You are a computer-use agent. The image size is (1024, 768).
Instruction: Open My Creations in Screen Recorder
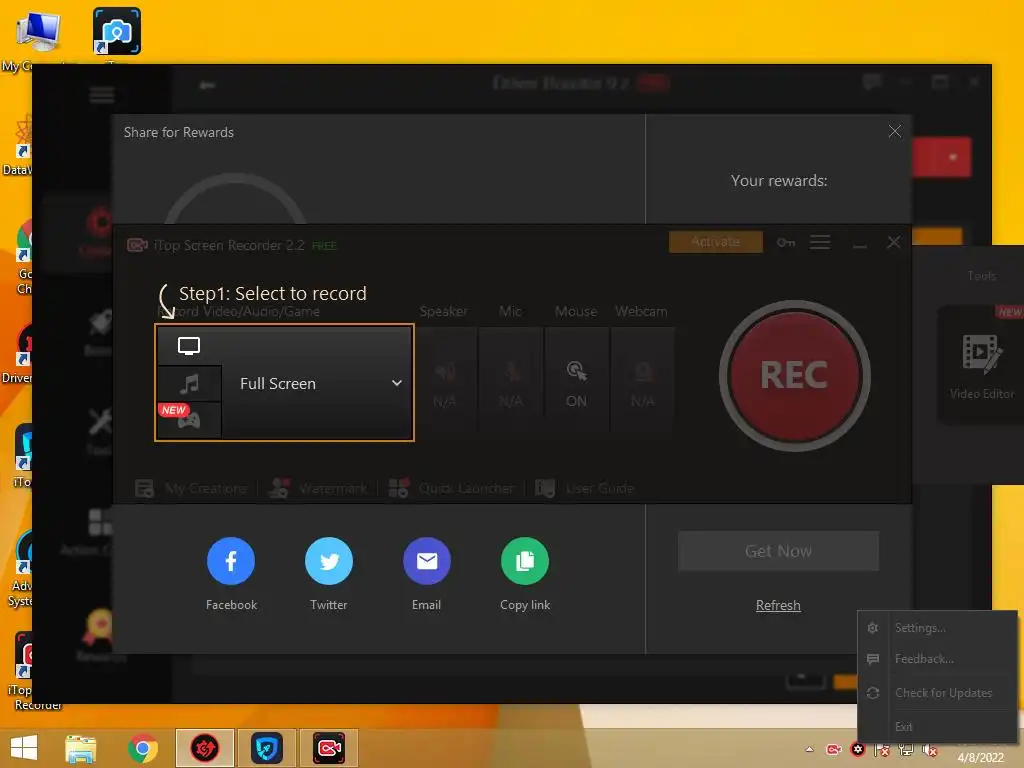[191, 488]
